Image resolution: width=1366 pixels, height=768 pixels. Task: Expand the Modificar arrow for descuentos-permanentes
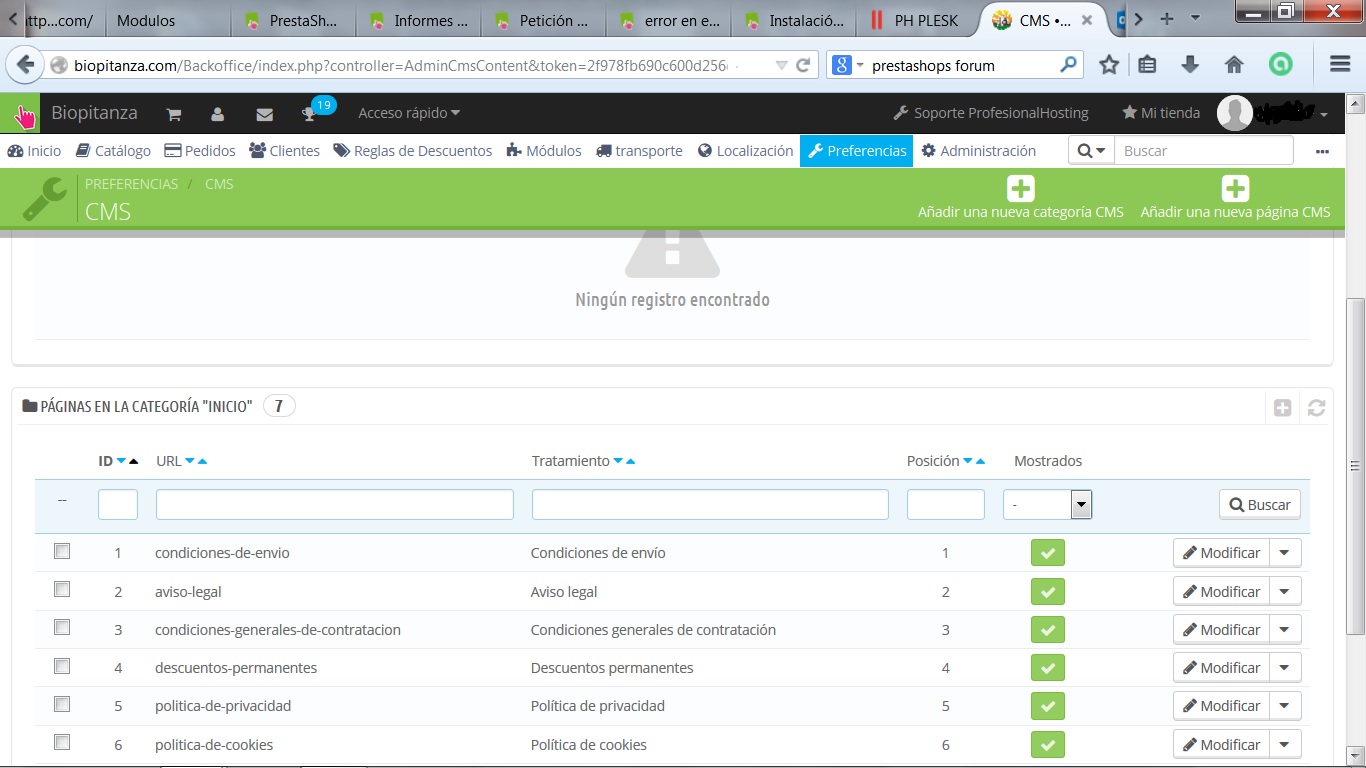[1285, 668]
